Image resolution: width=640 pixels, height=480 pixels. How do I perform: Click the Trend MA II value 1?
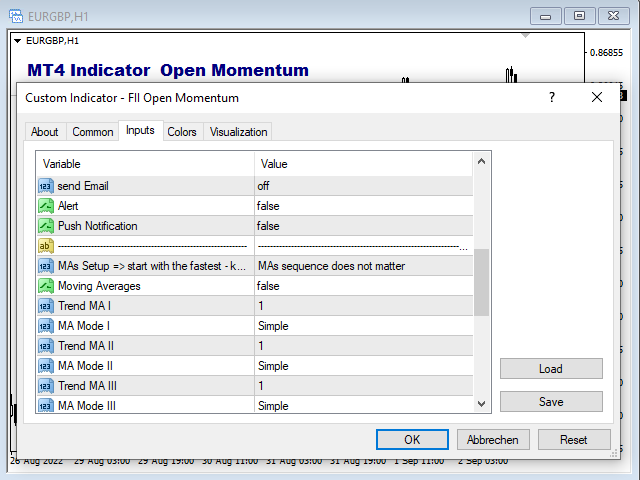[261, 346]
